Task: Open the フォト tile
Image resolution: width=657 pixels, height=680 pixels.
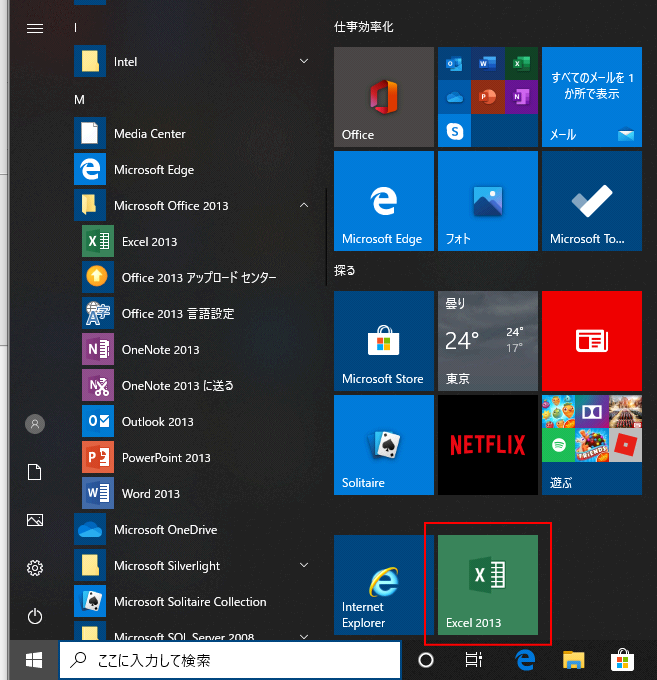Action: tap(488, 201)
